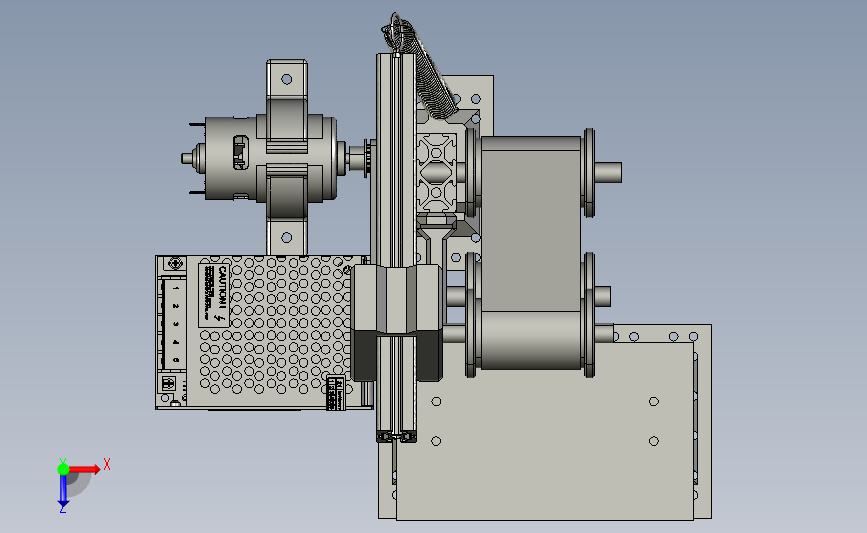Select the slider block clamped on the rail

click(396, 323)
